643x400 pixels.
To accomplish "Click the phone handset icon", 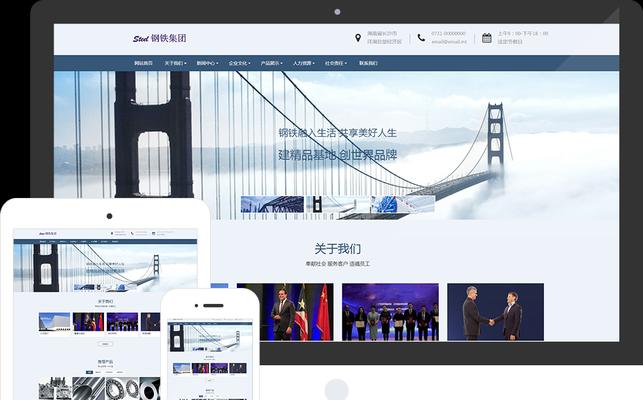I will click(x=421, y=38).
